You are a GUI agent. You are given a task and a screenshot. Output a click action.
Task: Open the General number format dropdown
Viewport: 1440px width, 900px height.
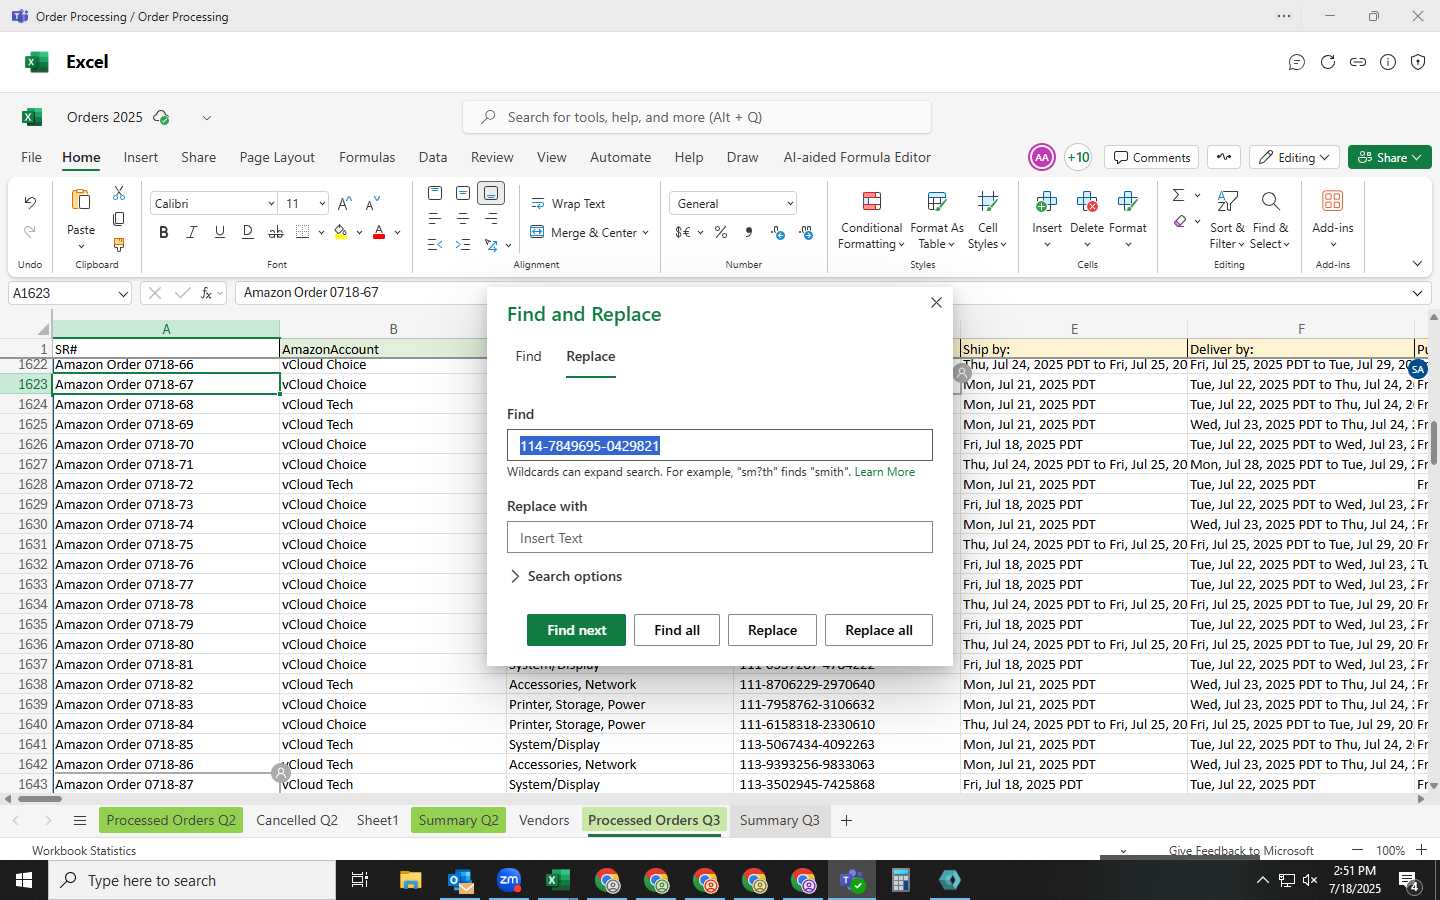click(790, 204)
